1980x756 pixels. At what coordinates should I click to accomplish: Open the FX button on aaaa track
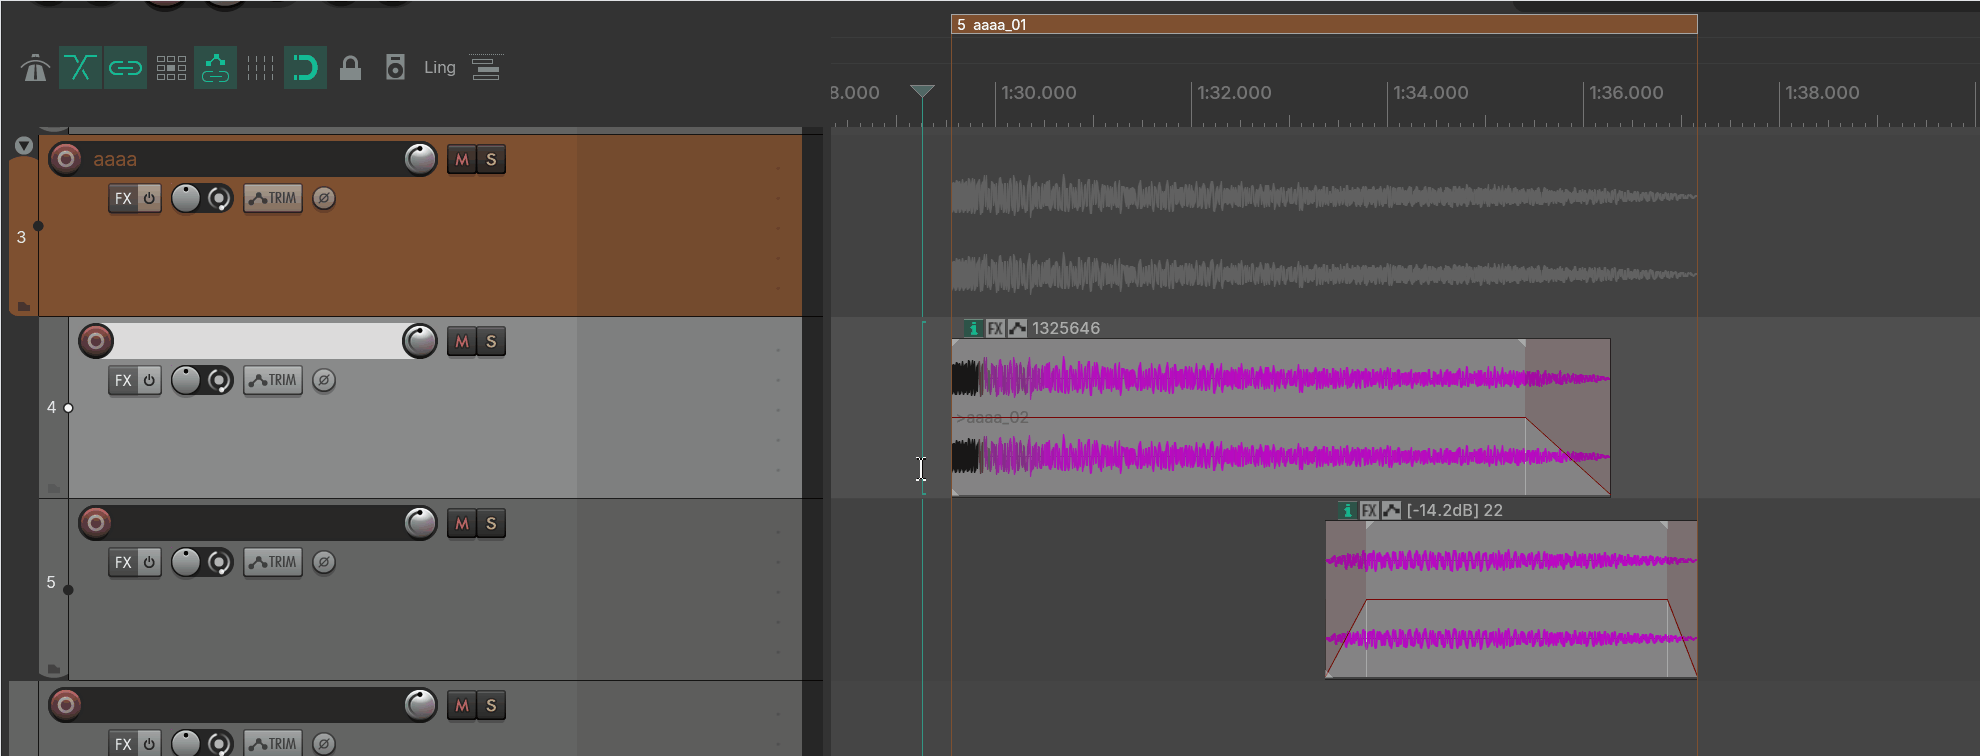pos(122,198)
